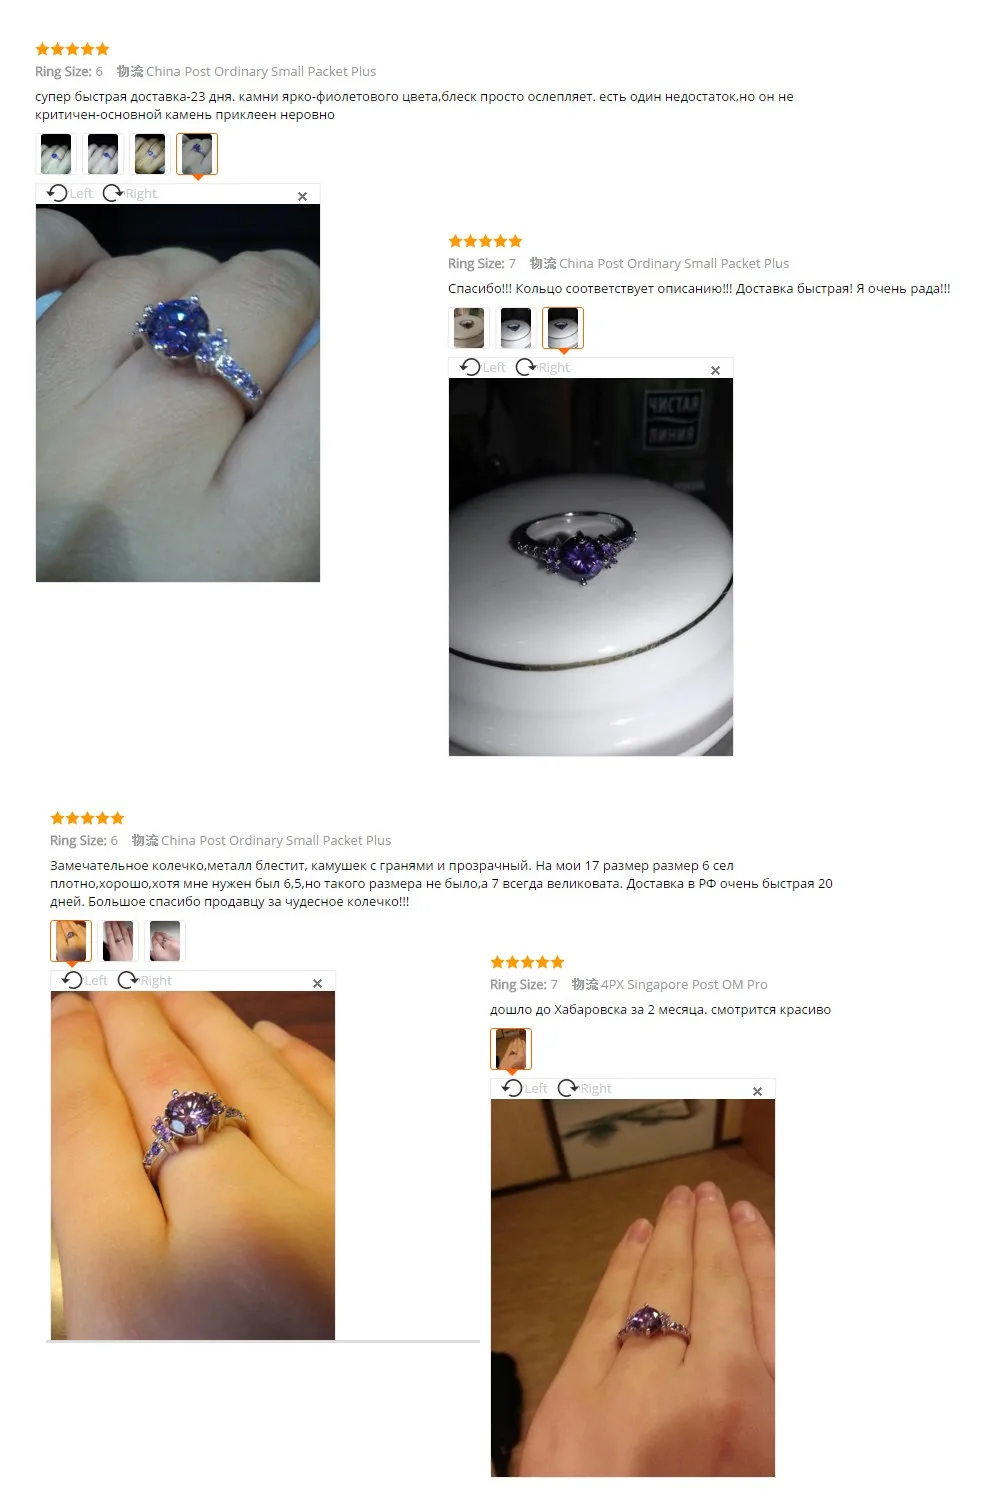Open last thumbnail in the third review
Image resolution: width=1000 pixels, height=1500 pixels.
165,941
